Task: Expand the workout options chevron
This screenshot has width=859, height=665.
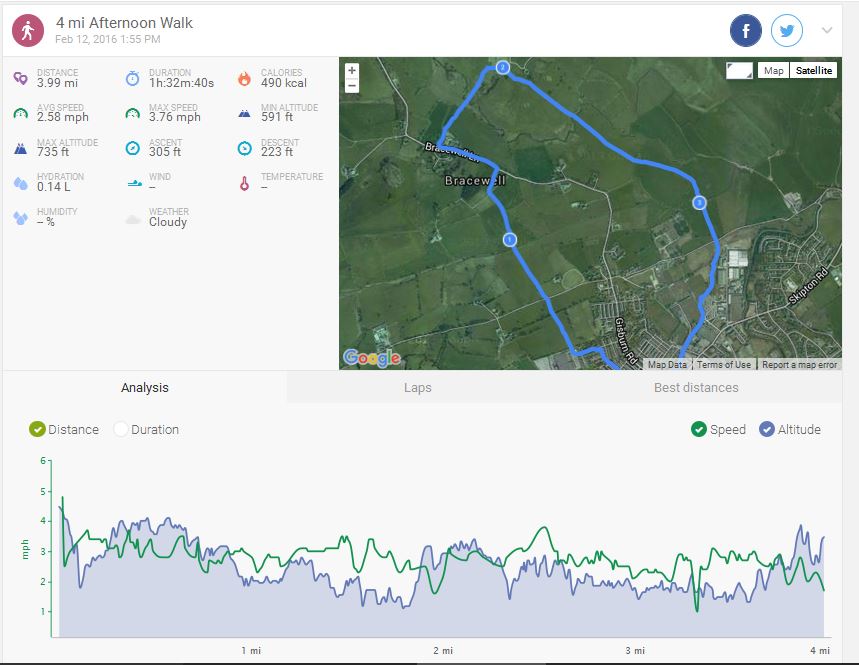Action: pos(827,30)
